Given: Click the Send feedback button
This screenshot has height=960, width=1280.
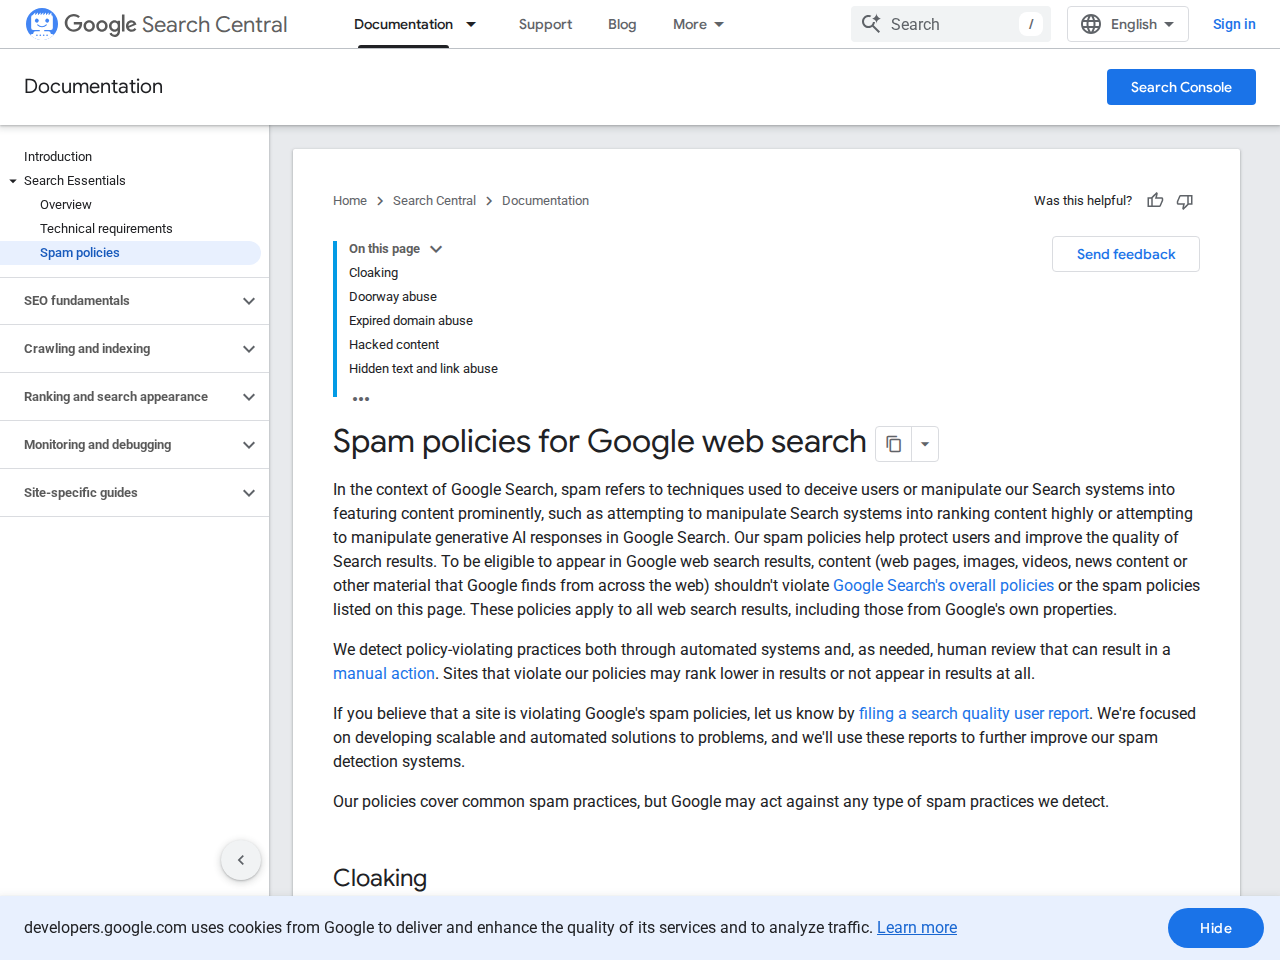Looking at the screenshot, I should (1126, 254).
